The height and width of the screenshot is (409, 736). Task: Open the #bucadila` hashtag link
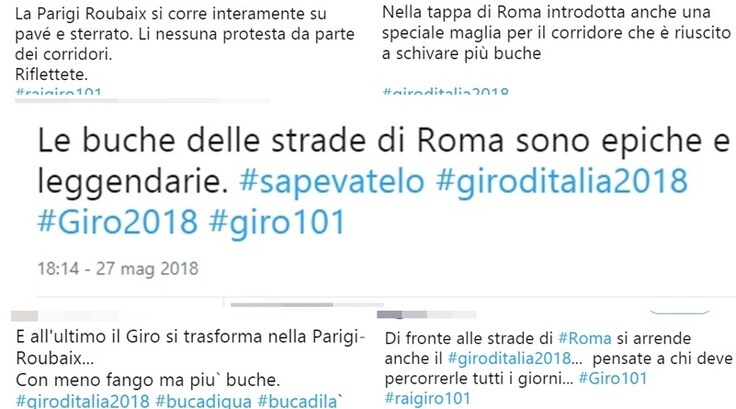(300, 401)
